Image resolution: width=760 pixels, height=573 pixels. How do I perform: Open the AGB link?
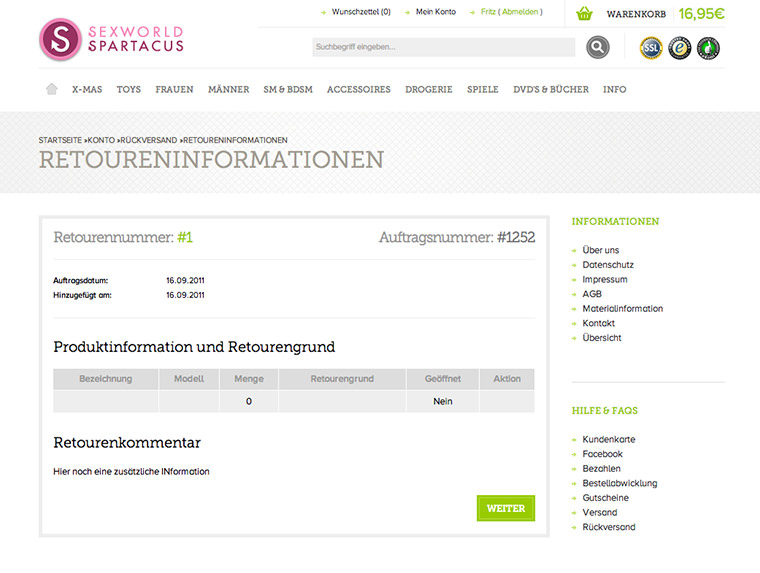coord(592,294)
